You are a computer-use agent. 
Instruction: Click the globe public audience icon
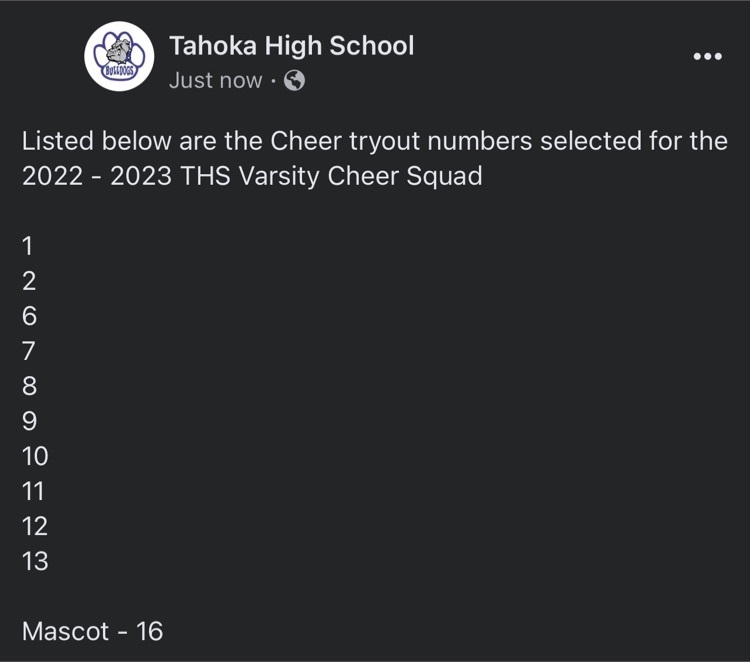point(294,80)
